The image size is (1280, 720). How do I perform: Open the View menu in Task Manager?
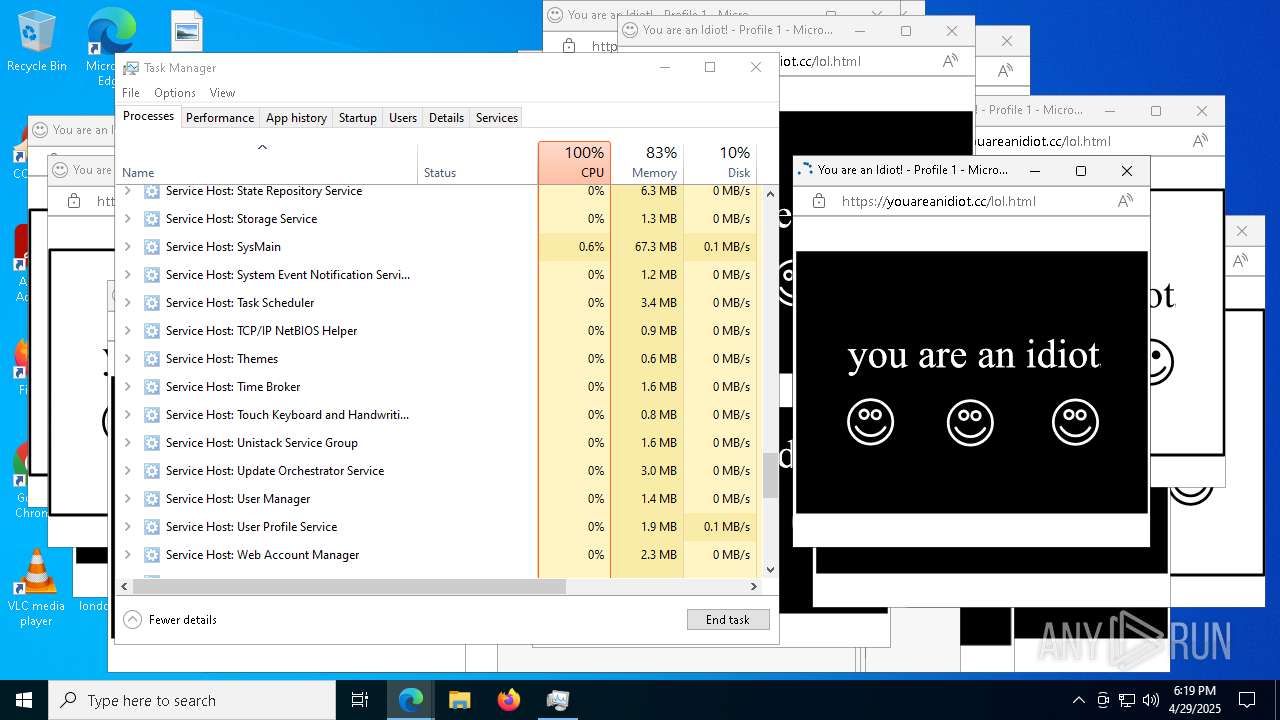click(x=222, y=93)
